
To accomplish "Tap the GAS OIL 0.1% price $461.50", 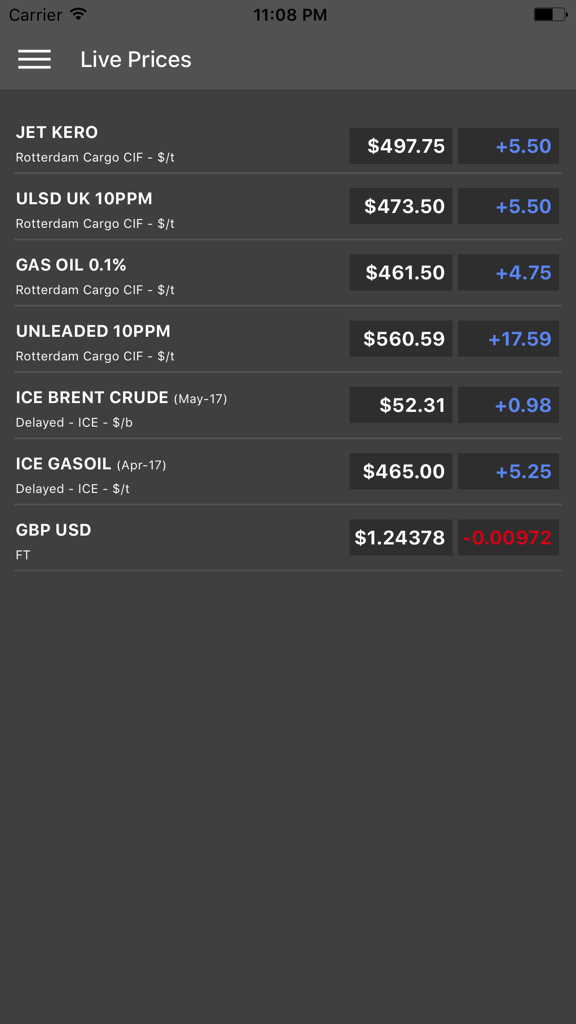I will coord(400,272).
